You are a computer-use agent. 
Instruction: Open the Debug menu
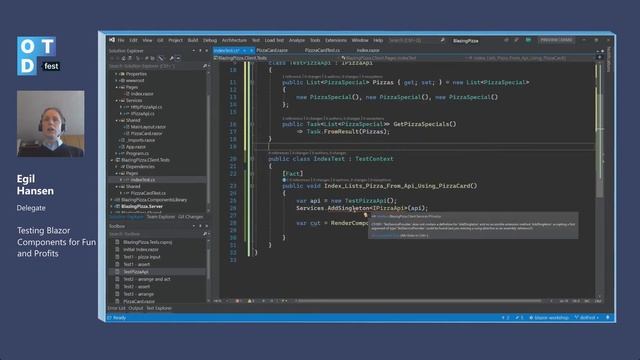(x=210, y=40)
